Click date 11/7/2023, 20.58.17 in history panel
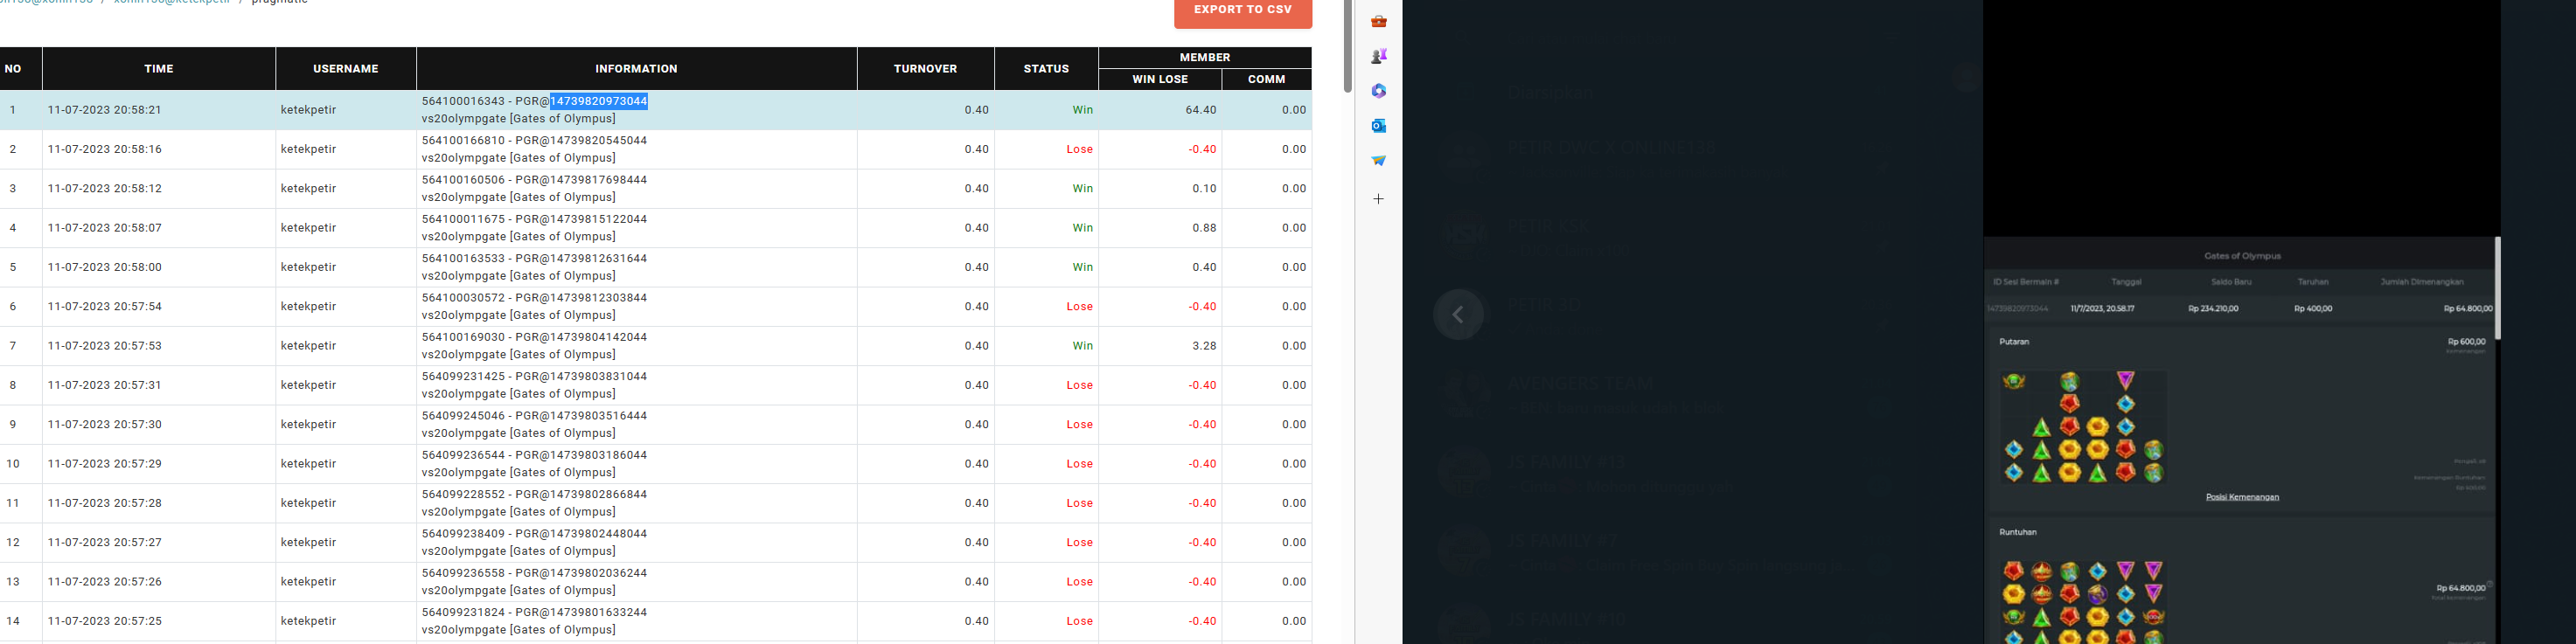The image size is (2576, 644). click(x=2102, y=308)
